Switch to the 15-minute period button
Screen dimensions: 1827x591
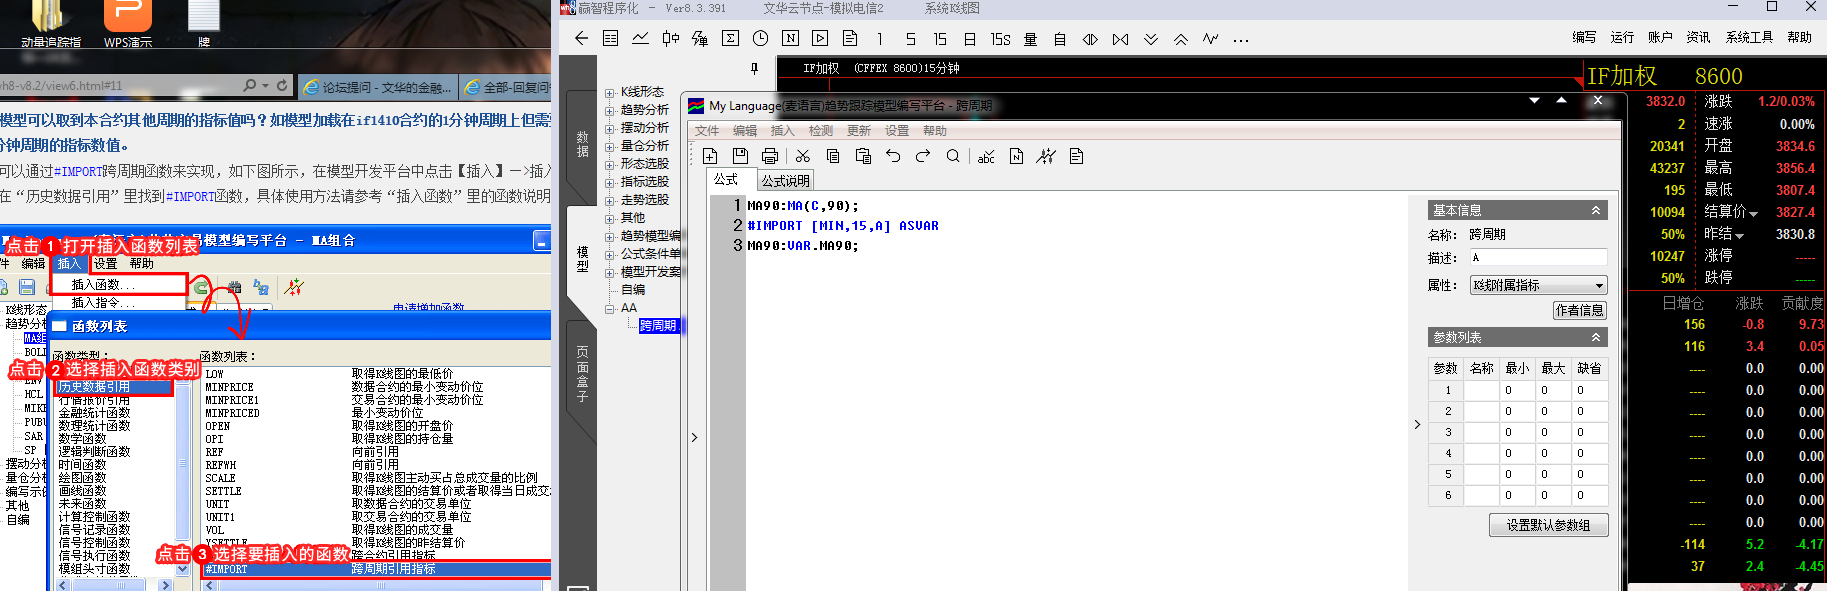(939, 39)
